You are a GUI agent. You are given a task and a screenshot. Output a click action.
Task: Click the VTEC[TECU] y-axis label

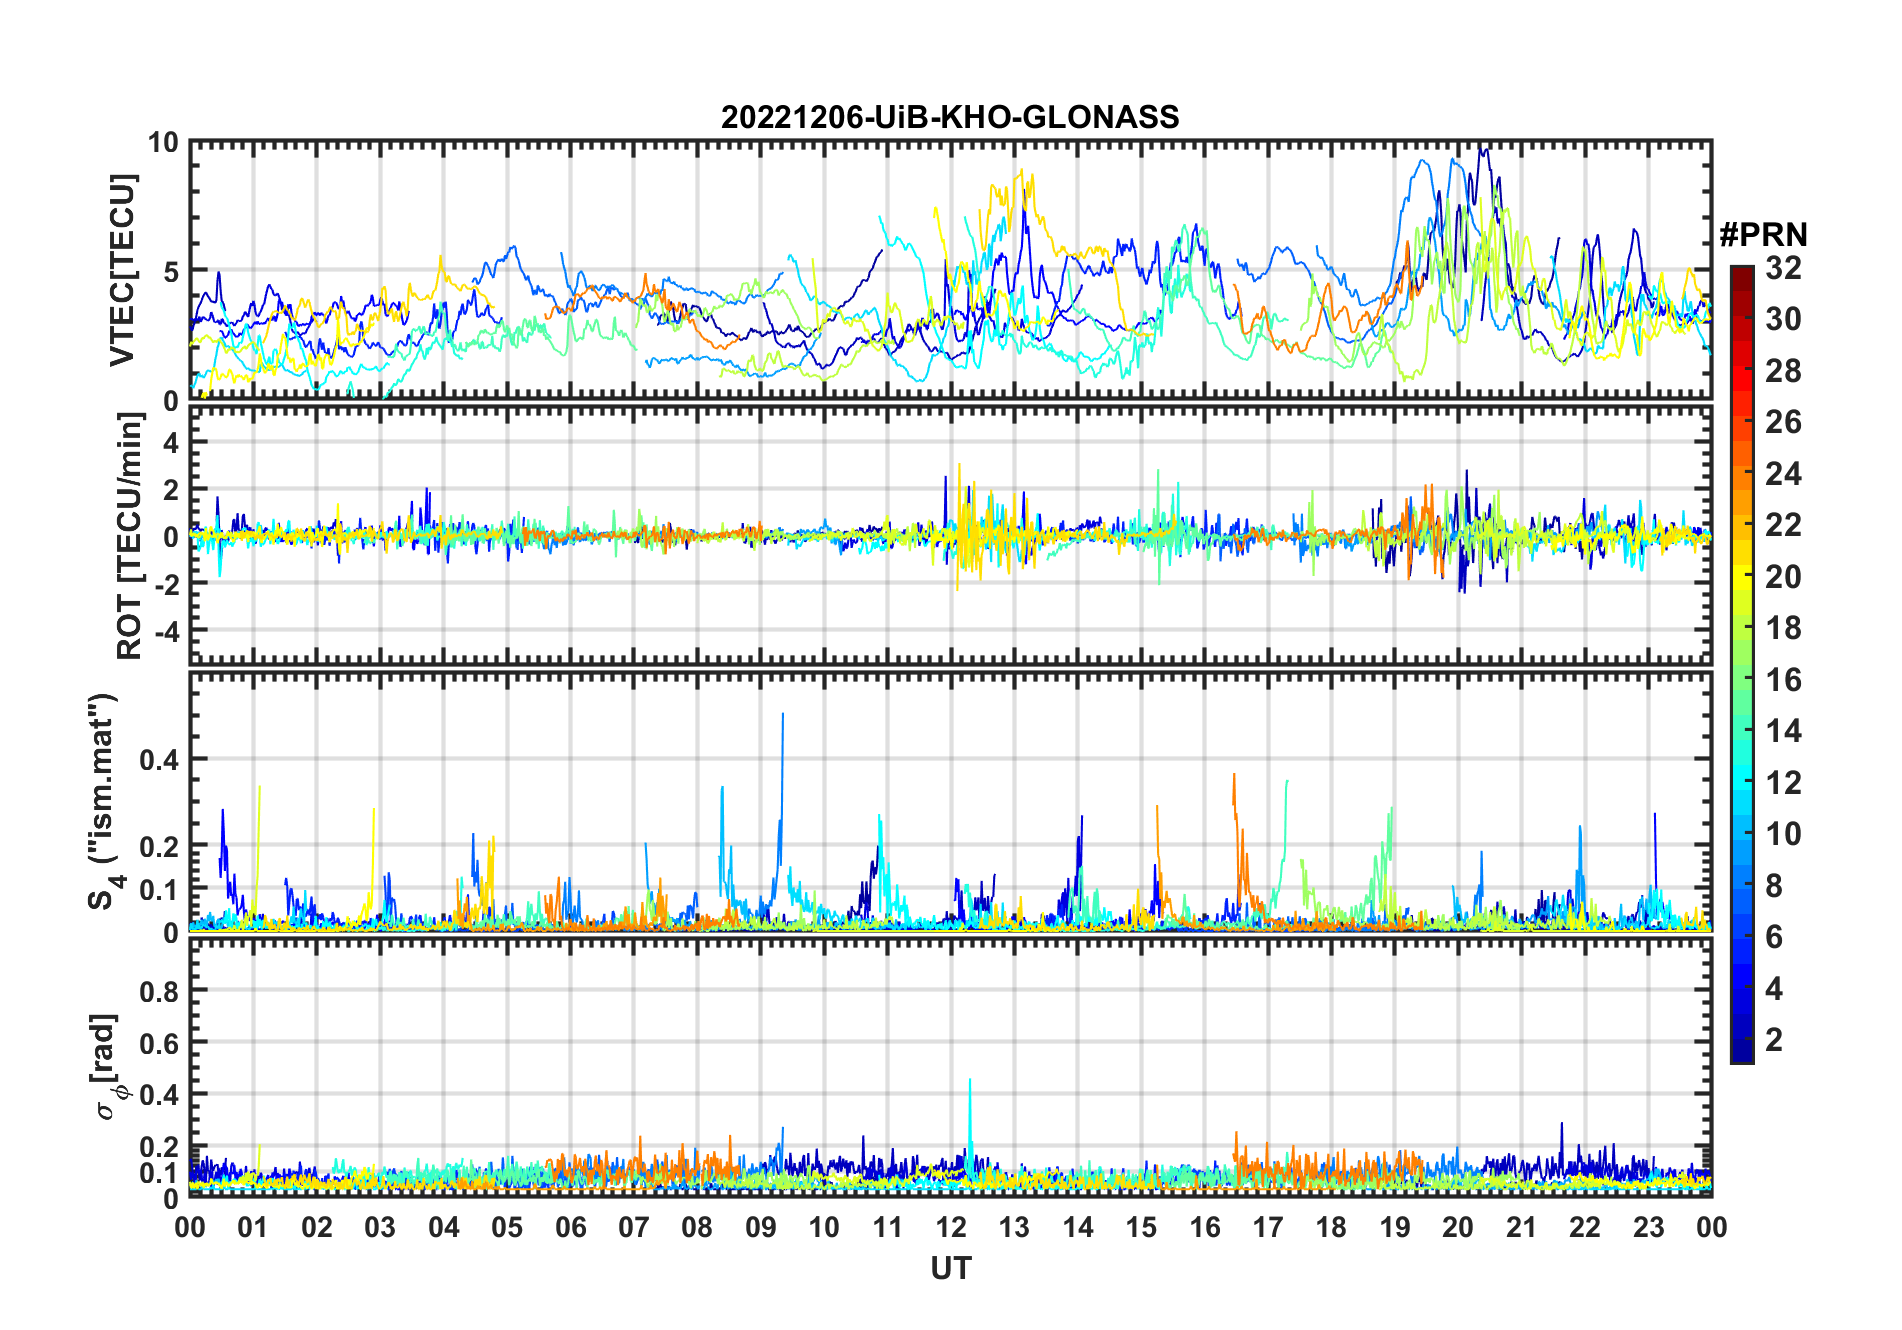pyautogui.click(x=122, y=270)
